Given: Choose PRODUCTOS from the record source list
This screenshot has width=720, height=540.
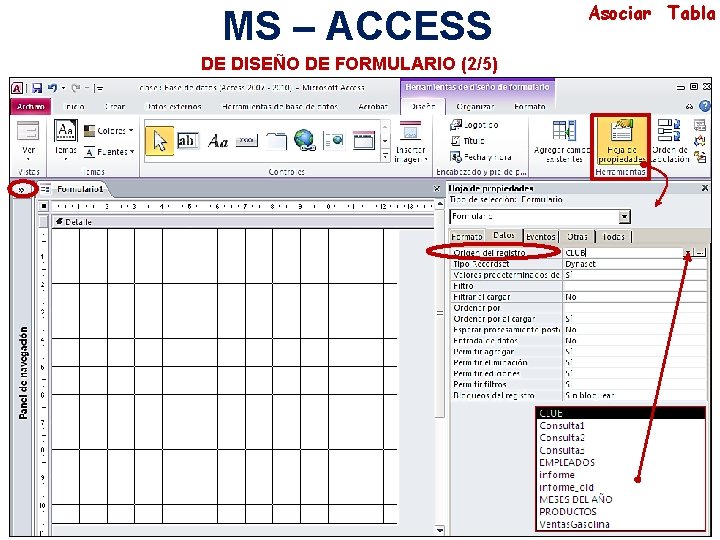Looking at the screenshot, I should [568, 512].
